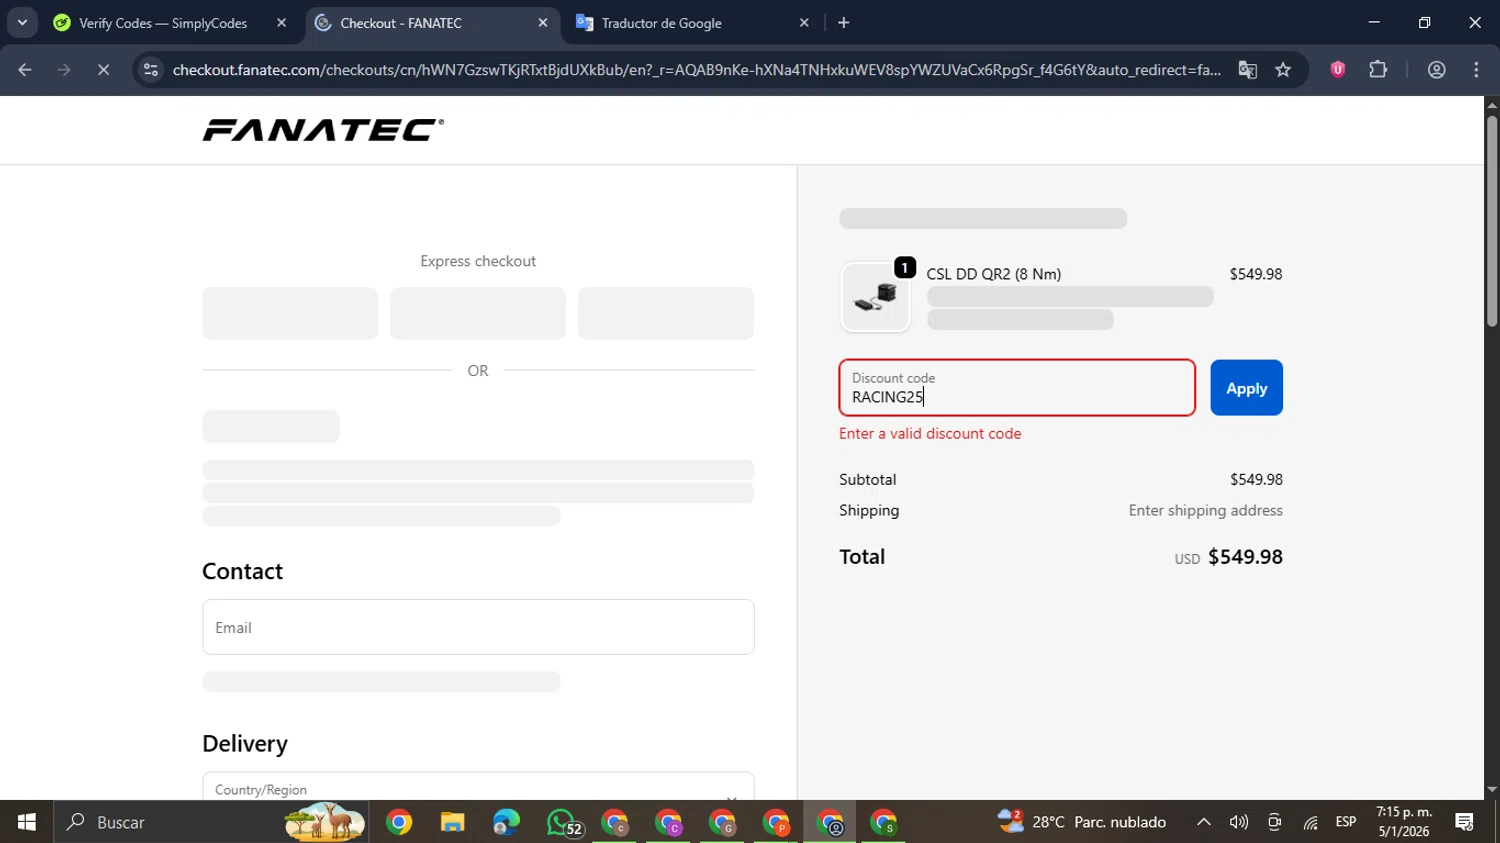Image resolution: width=1500 pixels, height=843 pixels.
Task: Open the first Chrome taskbar icon
Action: (399, 822)
